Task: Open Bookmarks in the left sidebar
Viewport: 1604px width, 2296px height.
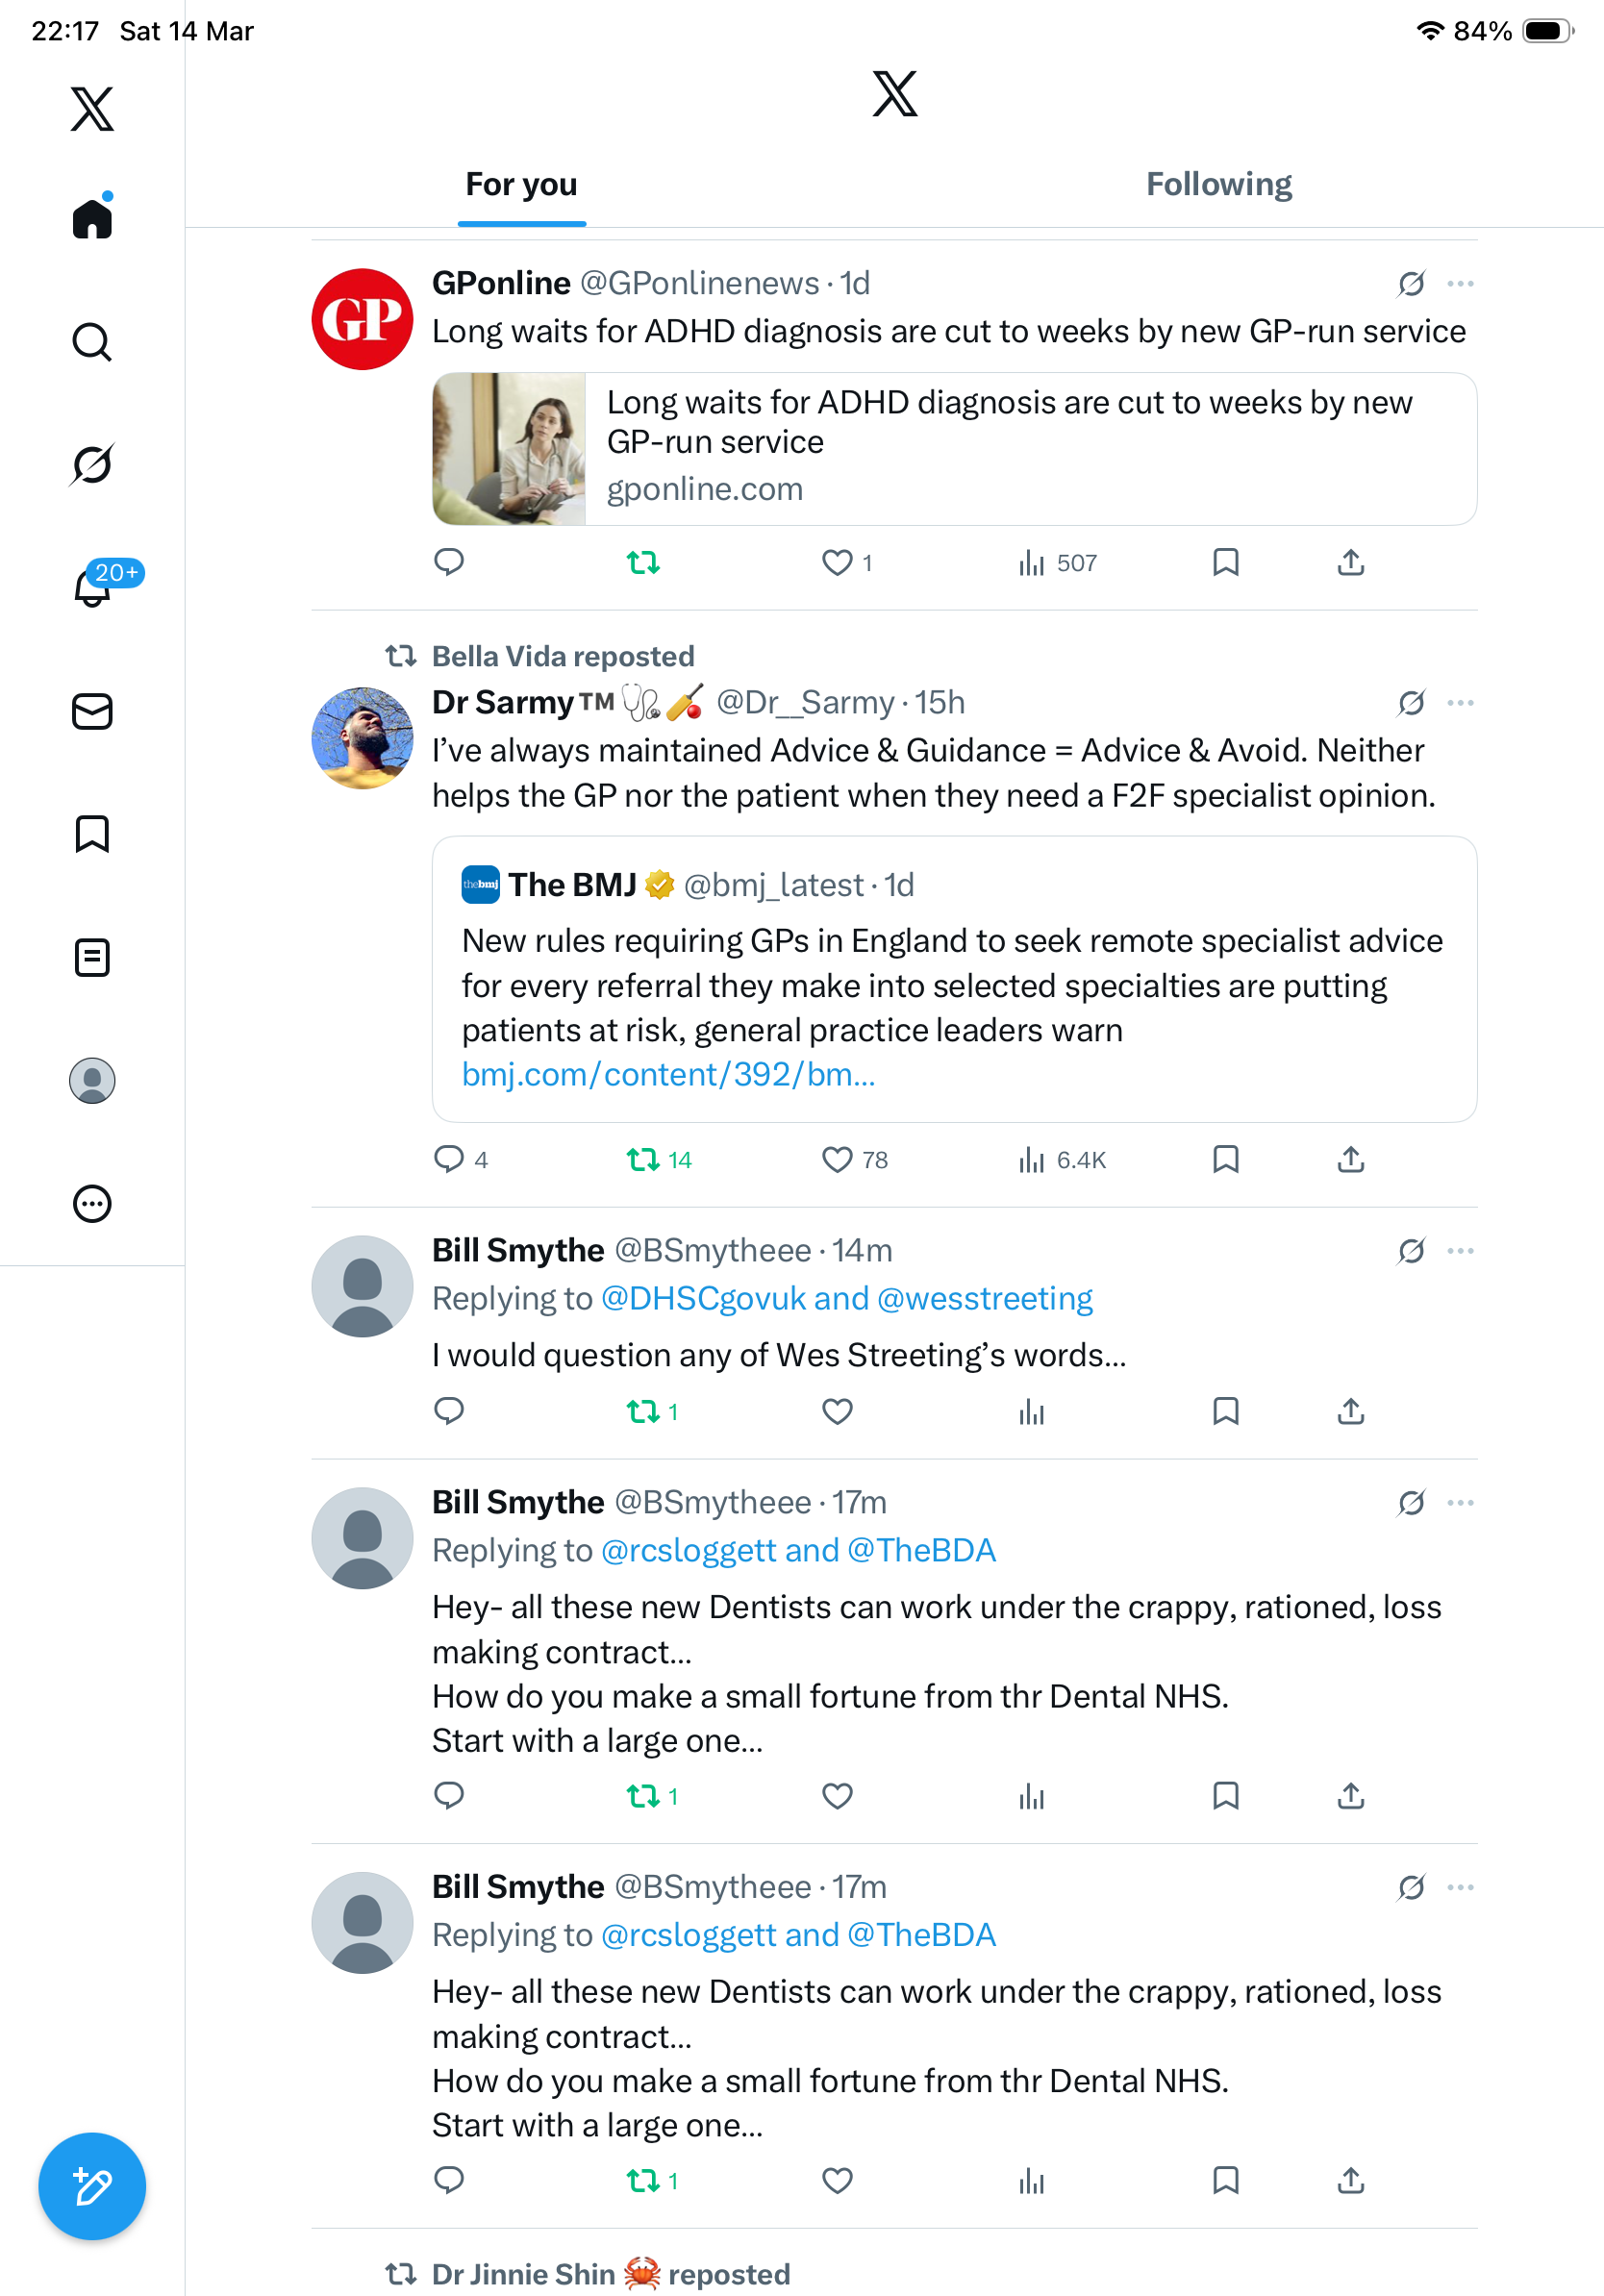Action: pos(92,834)
